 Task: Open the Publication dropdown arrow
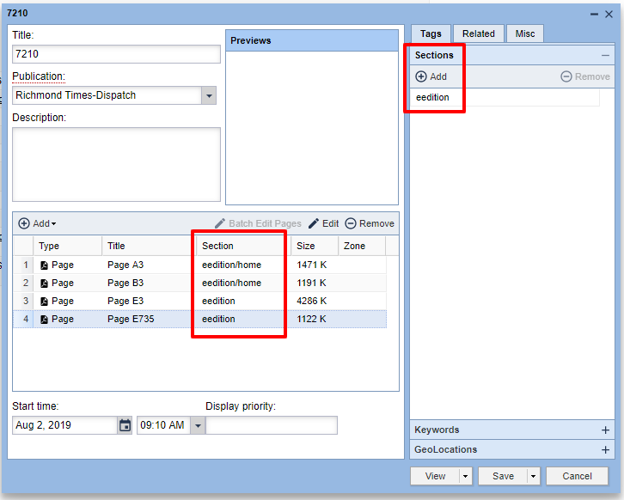[208, 96]
